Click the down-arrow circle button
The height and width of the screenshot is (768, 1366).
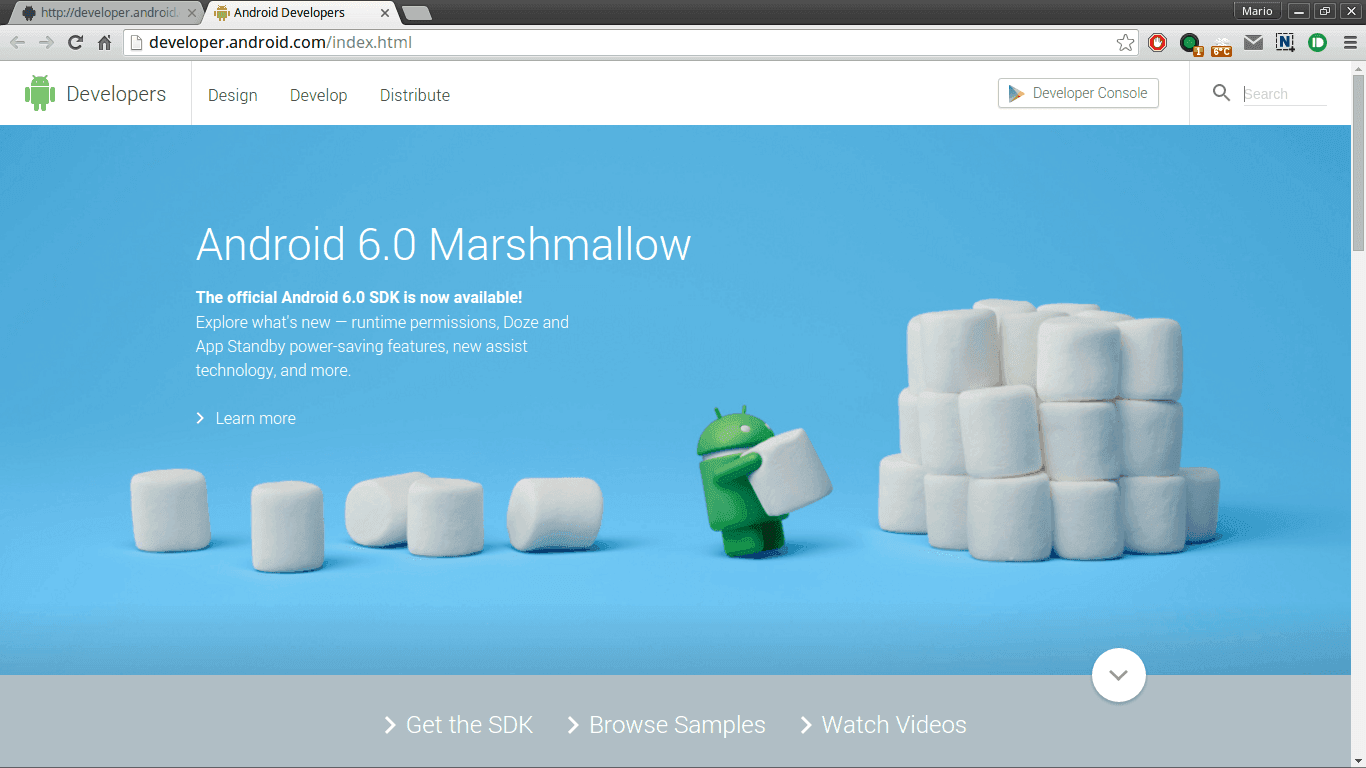click(1119, 675)
